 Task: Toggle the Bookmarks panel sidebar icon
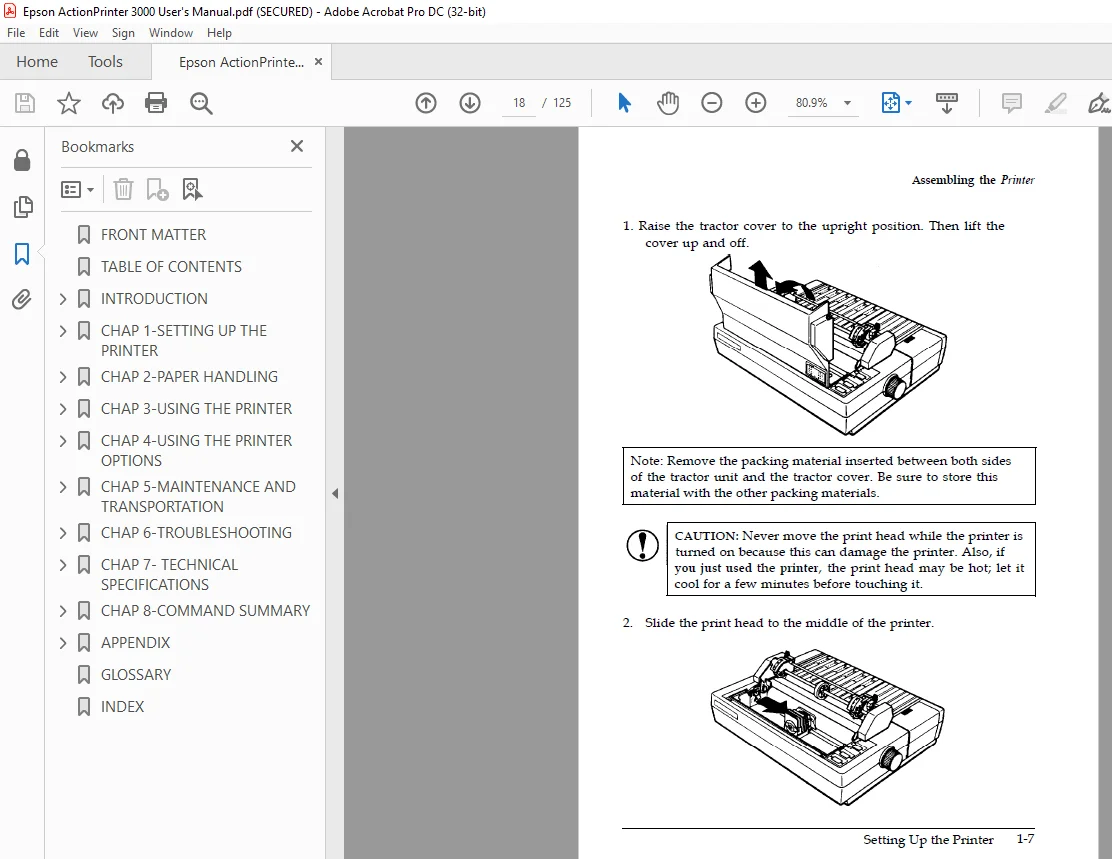tap(22, 253)
